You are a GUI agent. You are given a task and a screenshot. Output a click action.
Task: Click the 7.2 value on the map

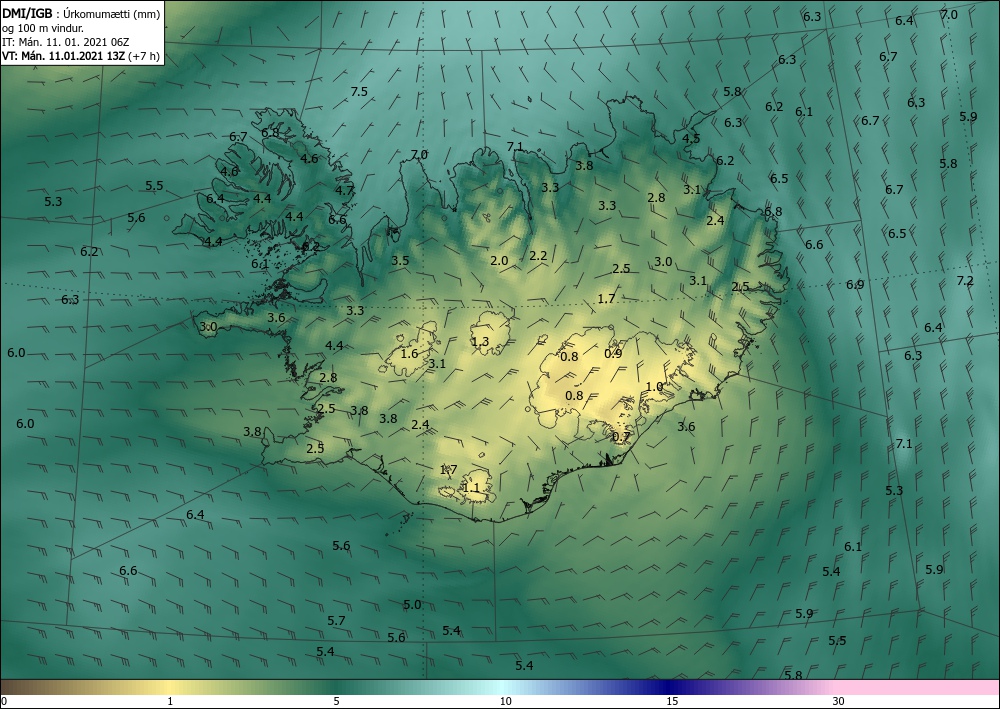[x=965, y=281]
